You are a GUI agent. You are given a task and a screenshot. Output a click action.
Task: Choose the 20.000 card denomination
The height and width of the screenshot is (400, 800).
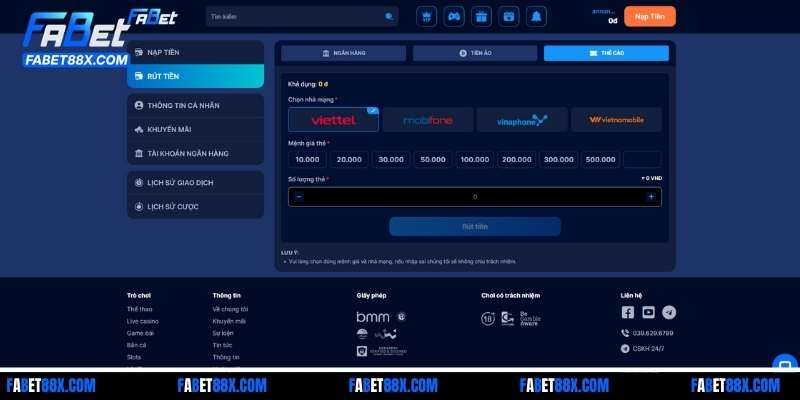click(x=349, y=160)
